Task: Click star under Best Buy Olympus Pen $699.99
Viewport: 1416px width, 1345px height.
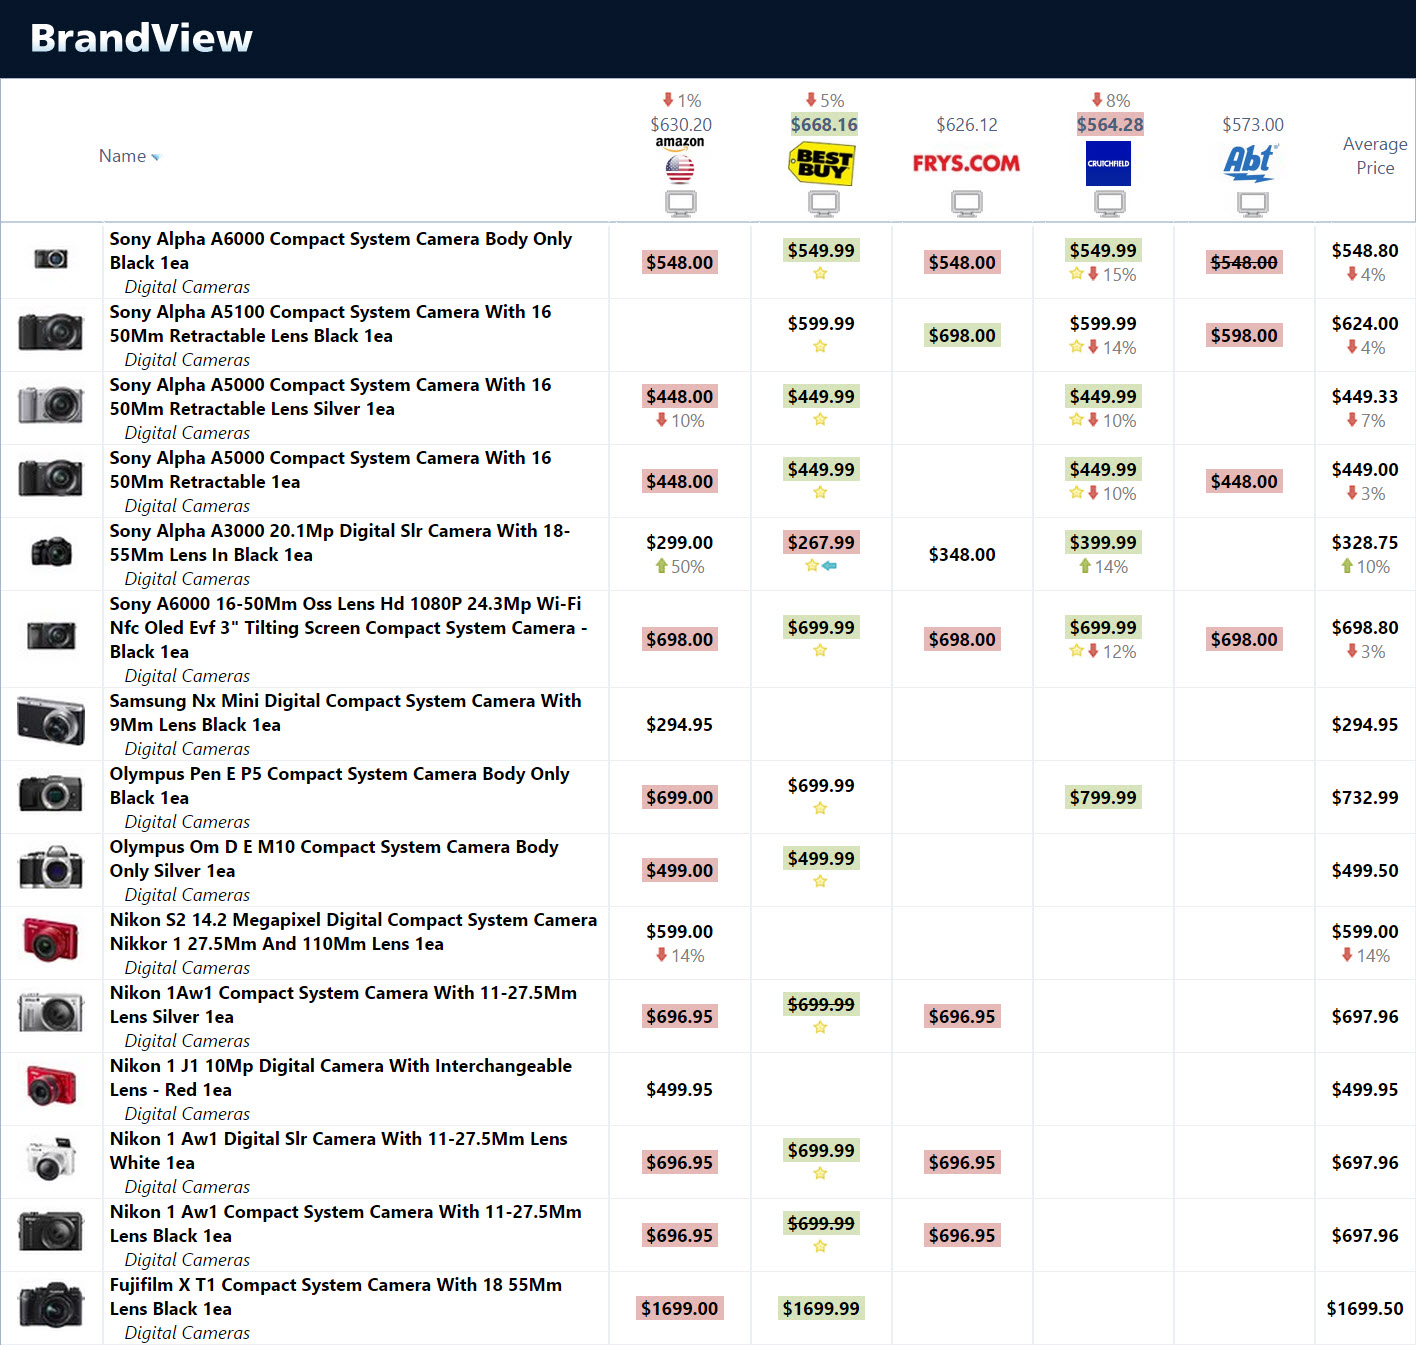Action: [820, 808]
